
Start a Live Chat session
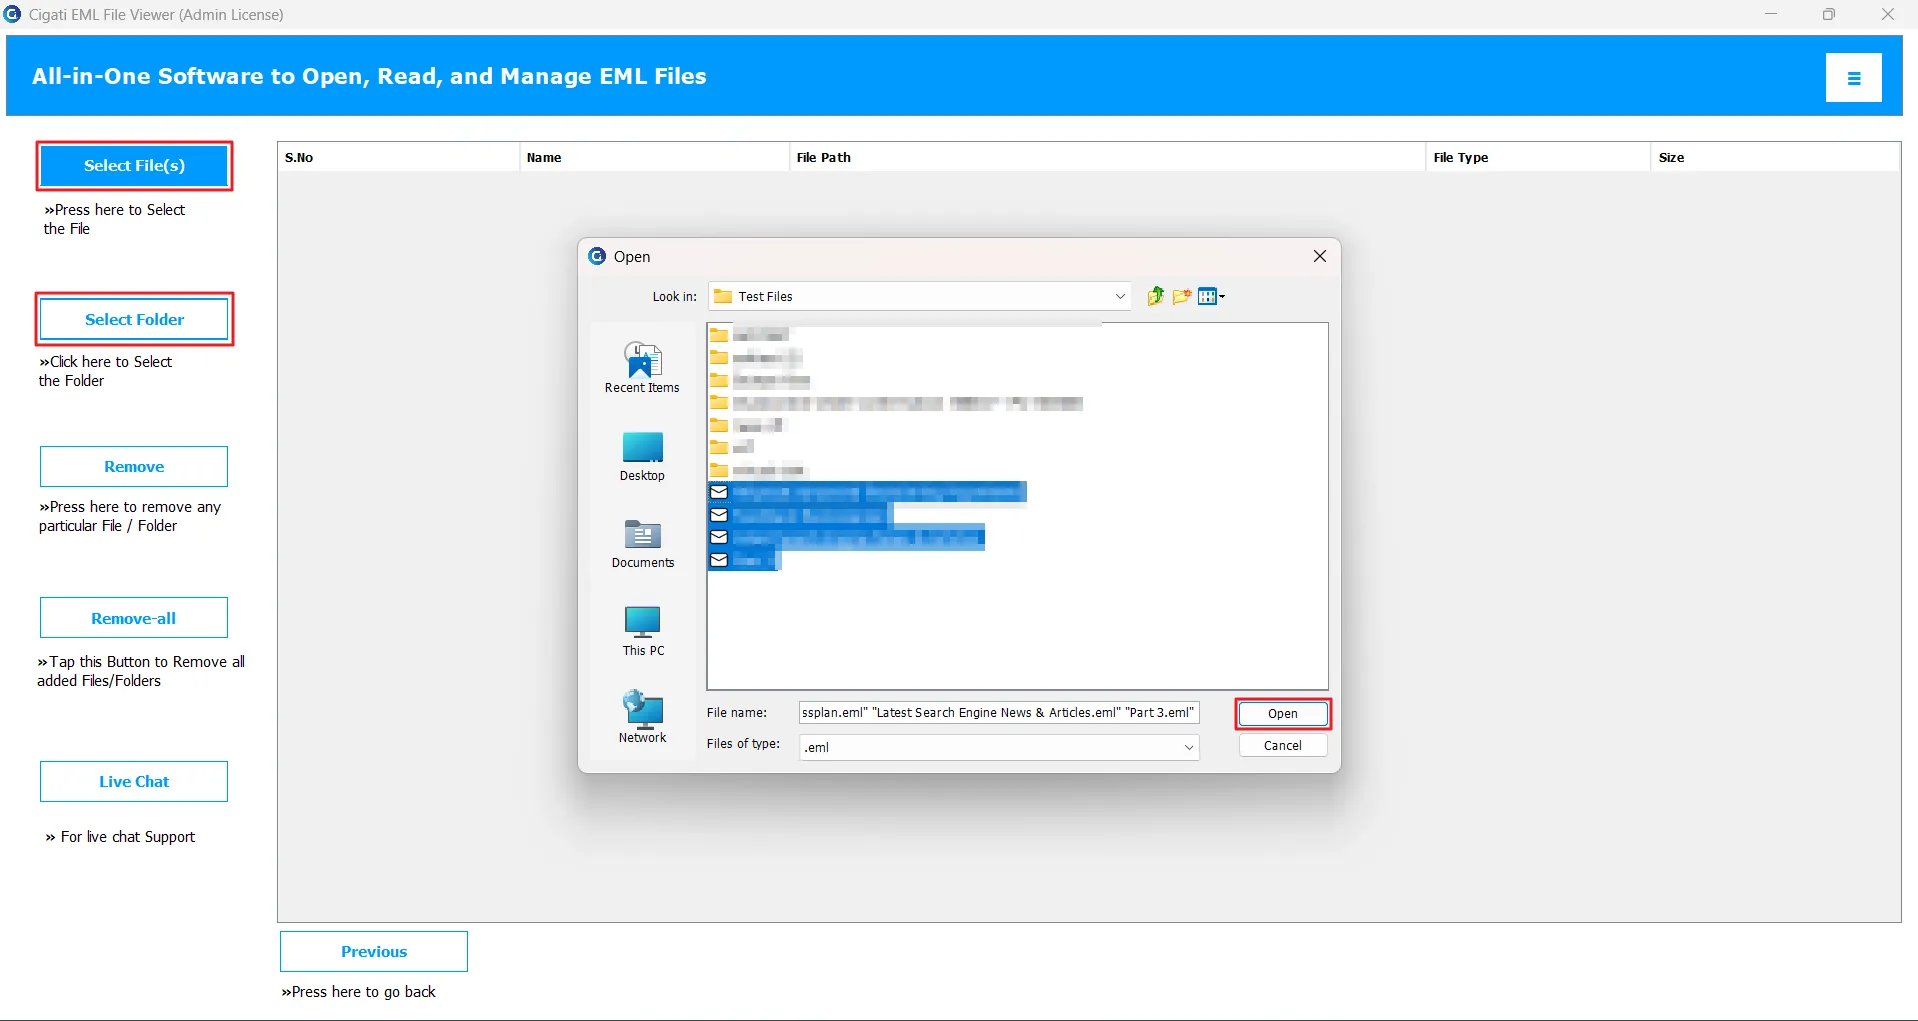134,782
